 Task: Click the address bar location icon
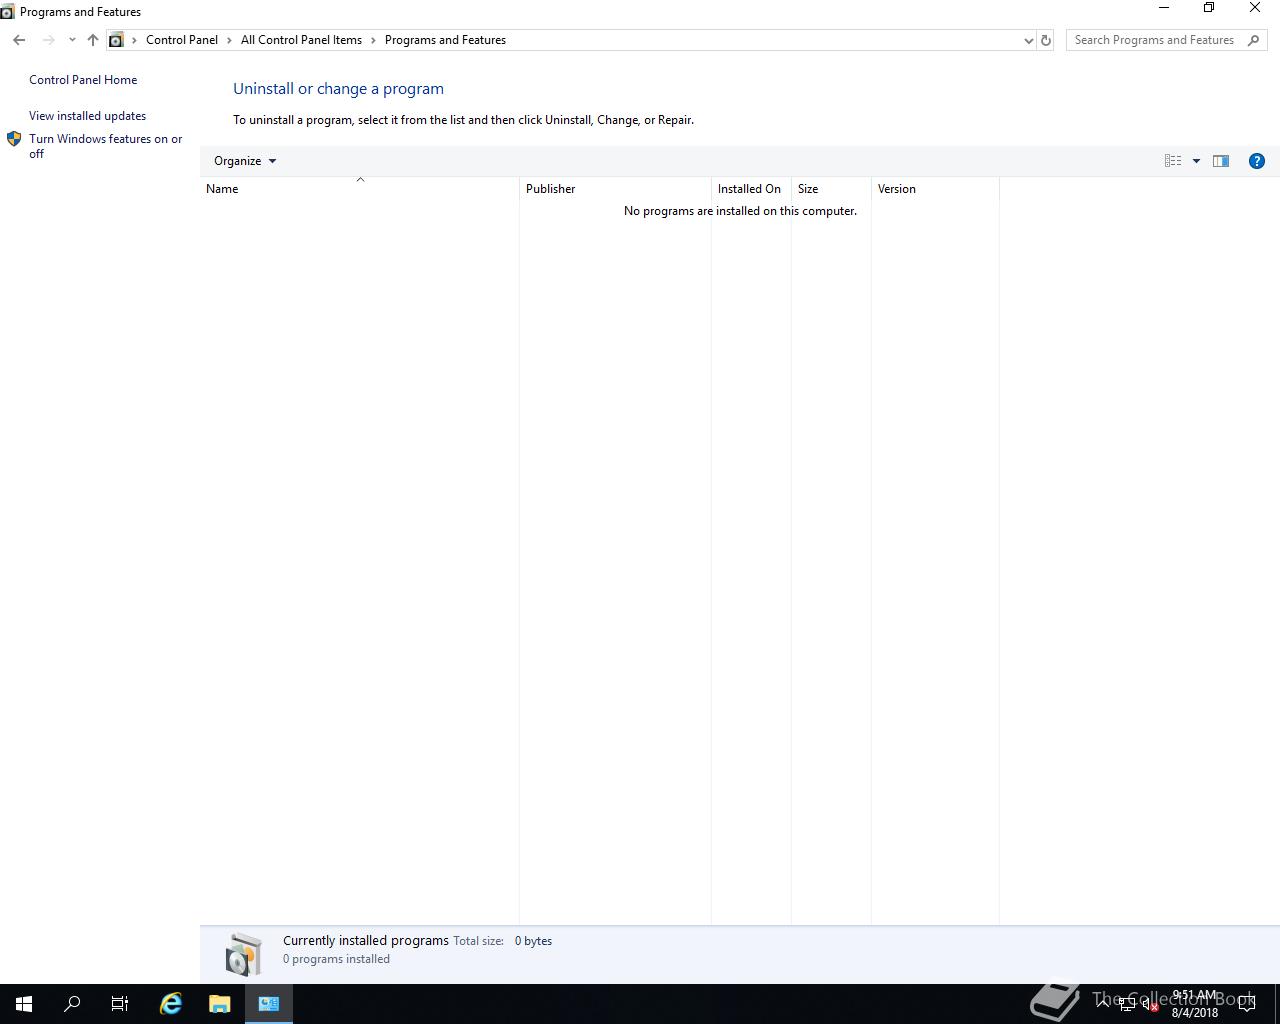coord(116,40)
